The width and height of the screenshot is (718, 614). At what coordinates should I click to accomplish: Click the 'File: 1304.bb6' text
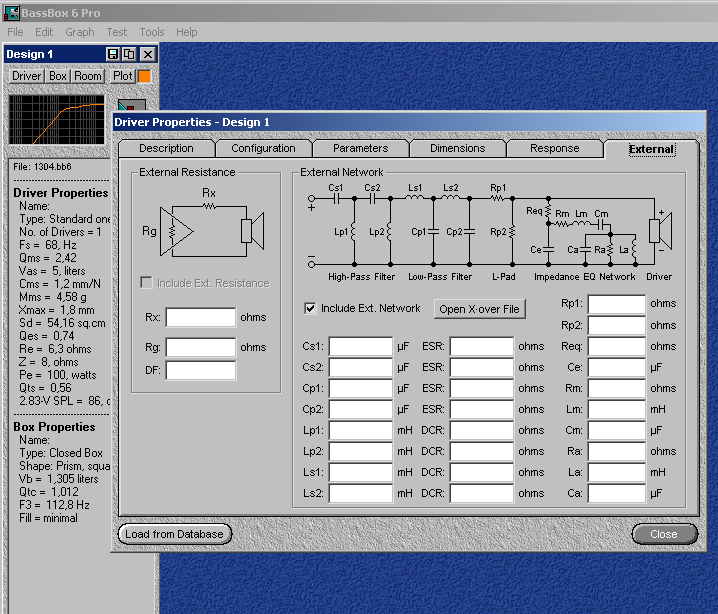click(x=42, y=167)
